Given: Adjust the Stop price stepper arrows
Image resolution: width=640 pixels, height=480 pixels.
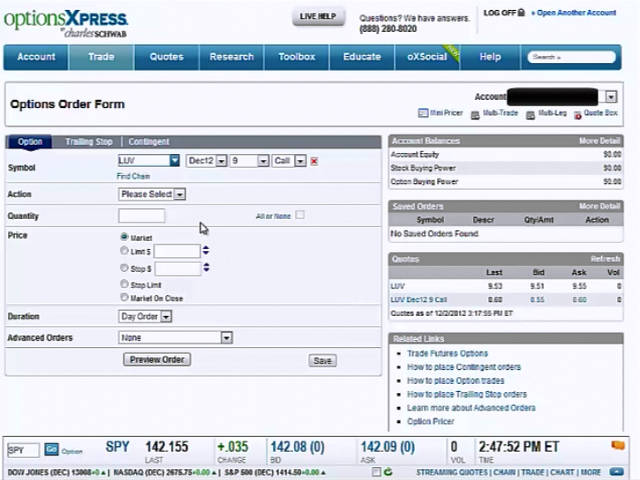Looking at the screenshot, I should [x=206, y=267].
